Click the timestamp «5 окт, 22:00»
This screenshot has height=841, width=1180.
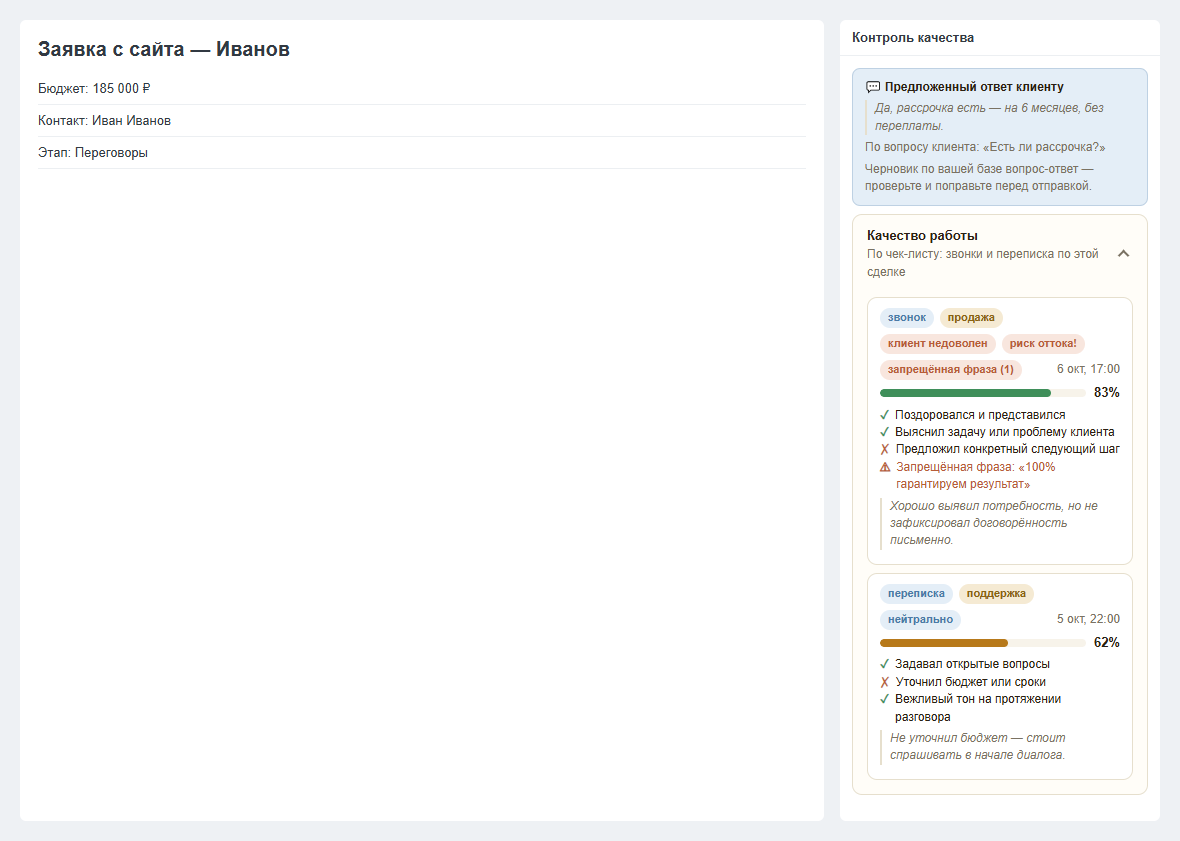pos(1088,619)
